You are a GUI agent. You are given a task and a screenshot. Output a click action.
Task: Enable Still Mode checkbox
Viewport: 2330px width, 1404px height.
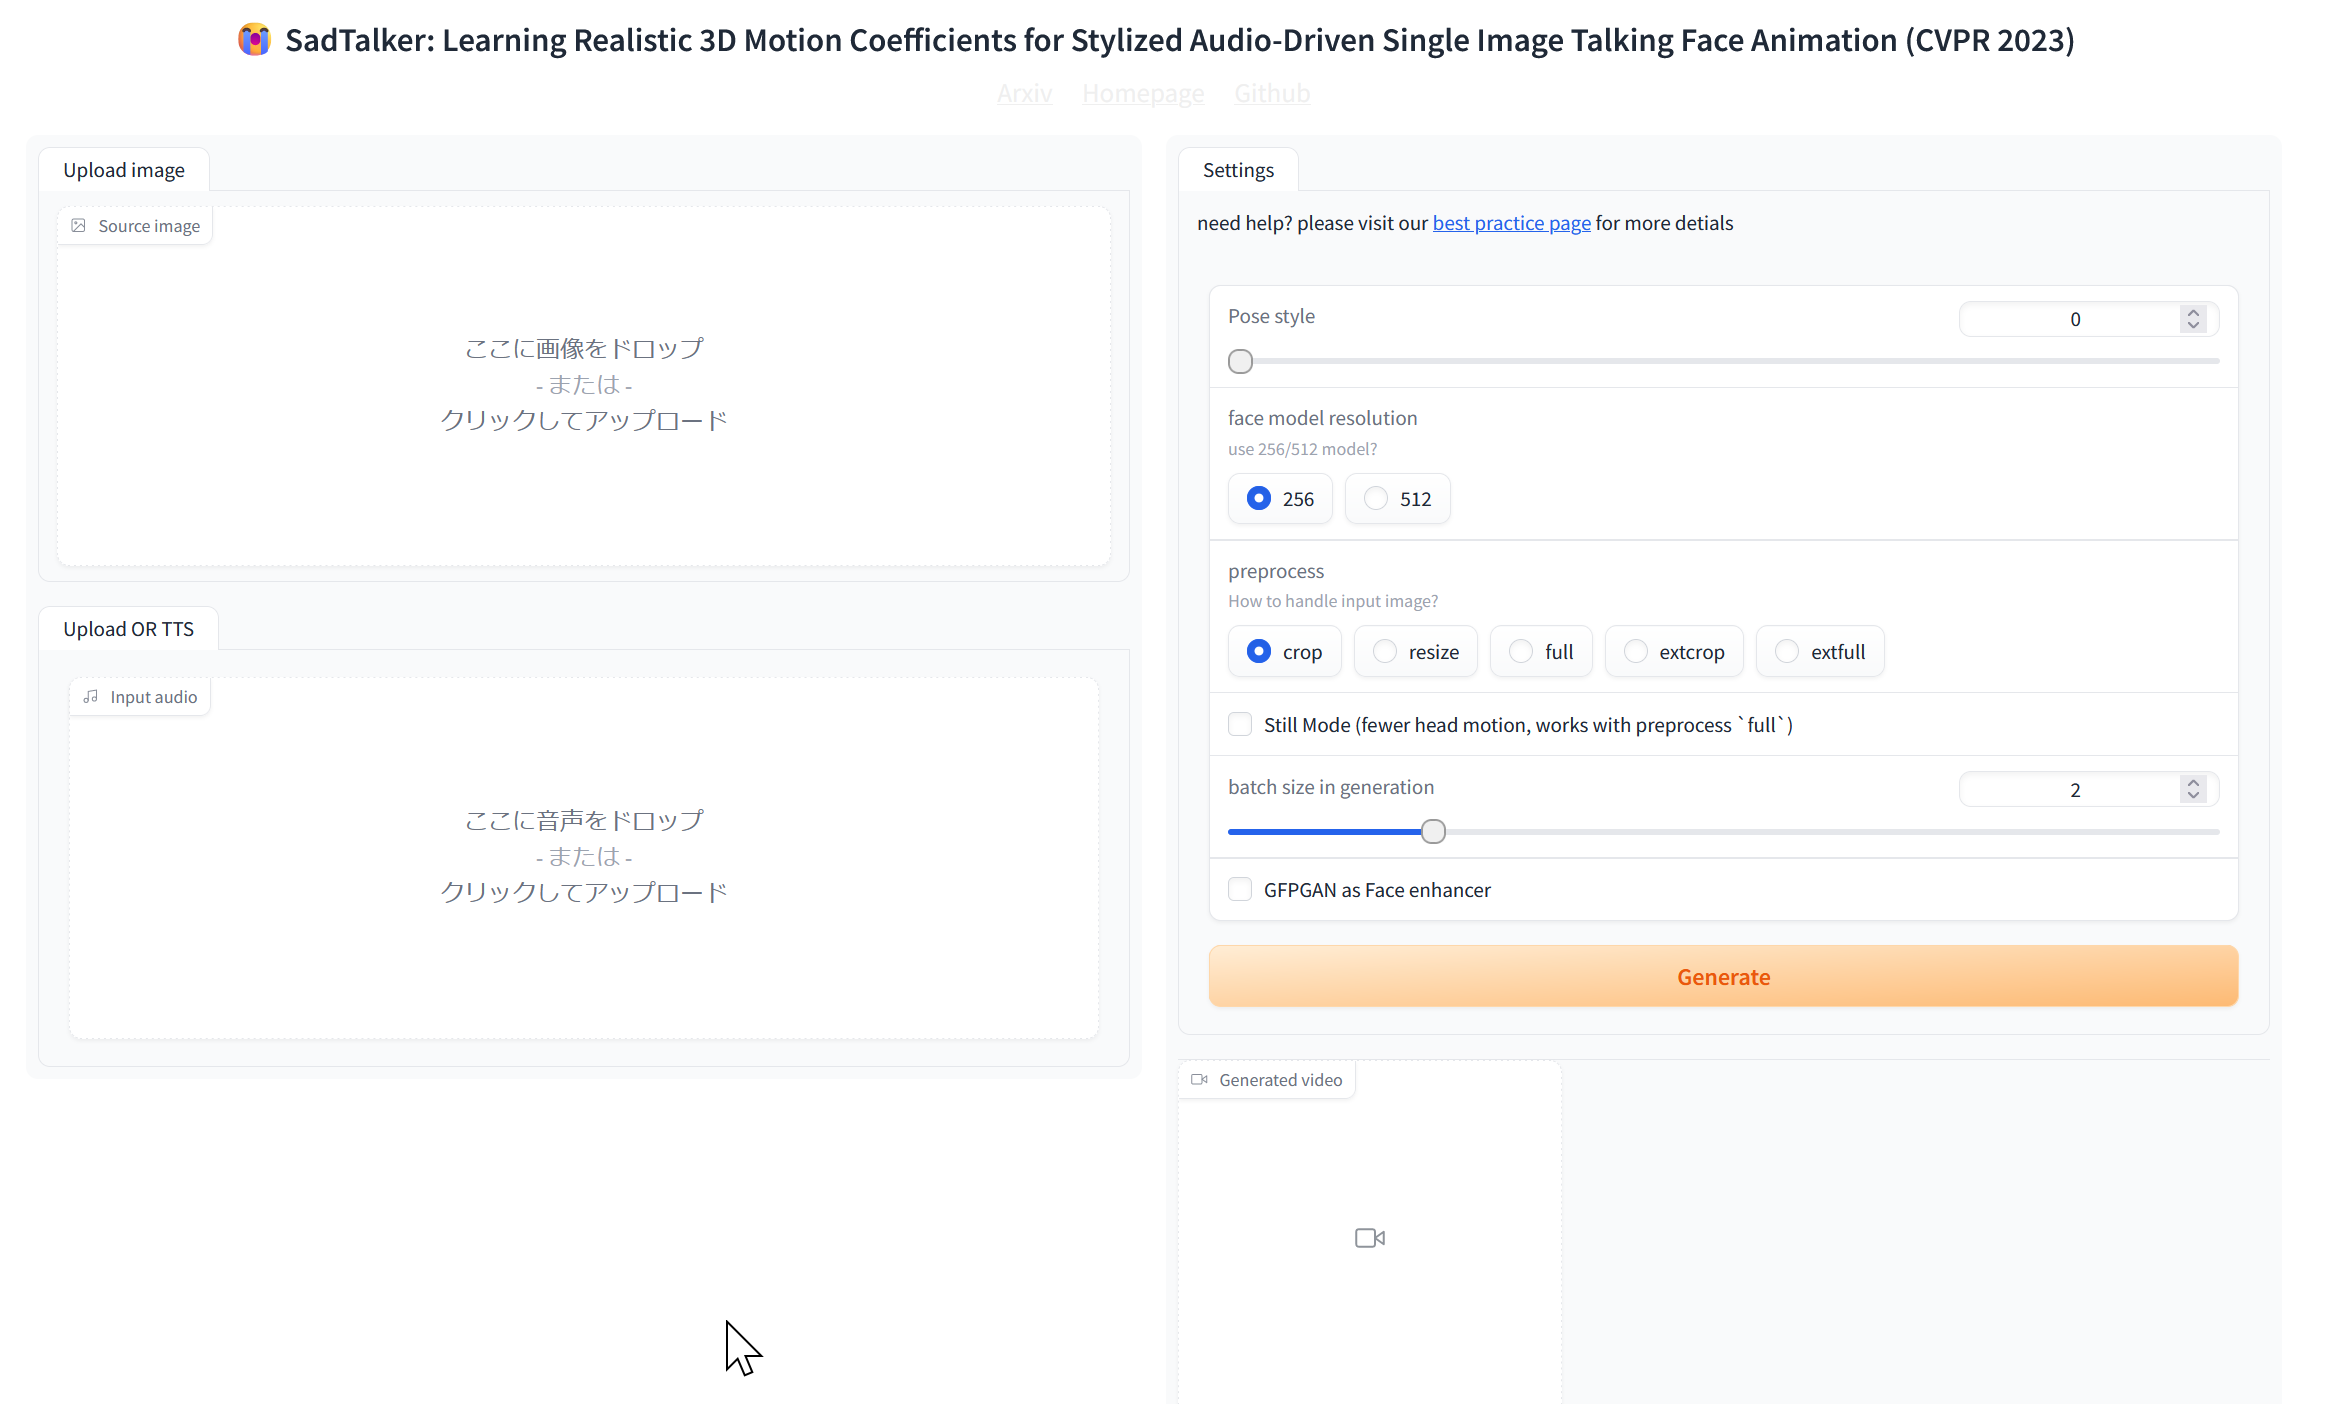coord(1240,724)
